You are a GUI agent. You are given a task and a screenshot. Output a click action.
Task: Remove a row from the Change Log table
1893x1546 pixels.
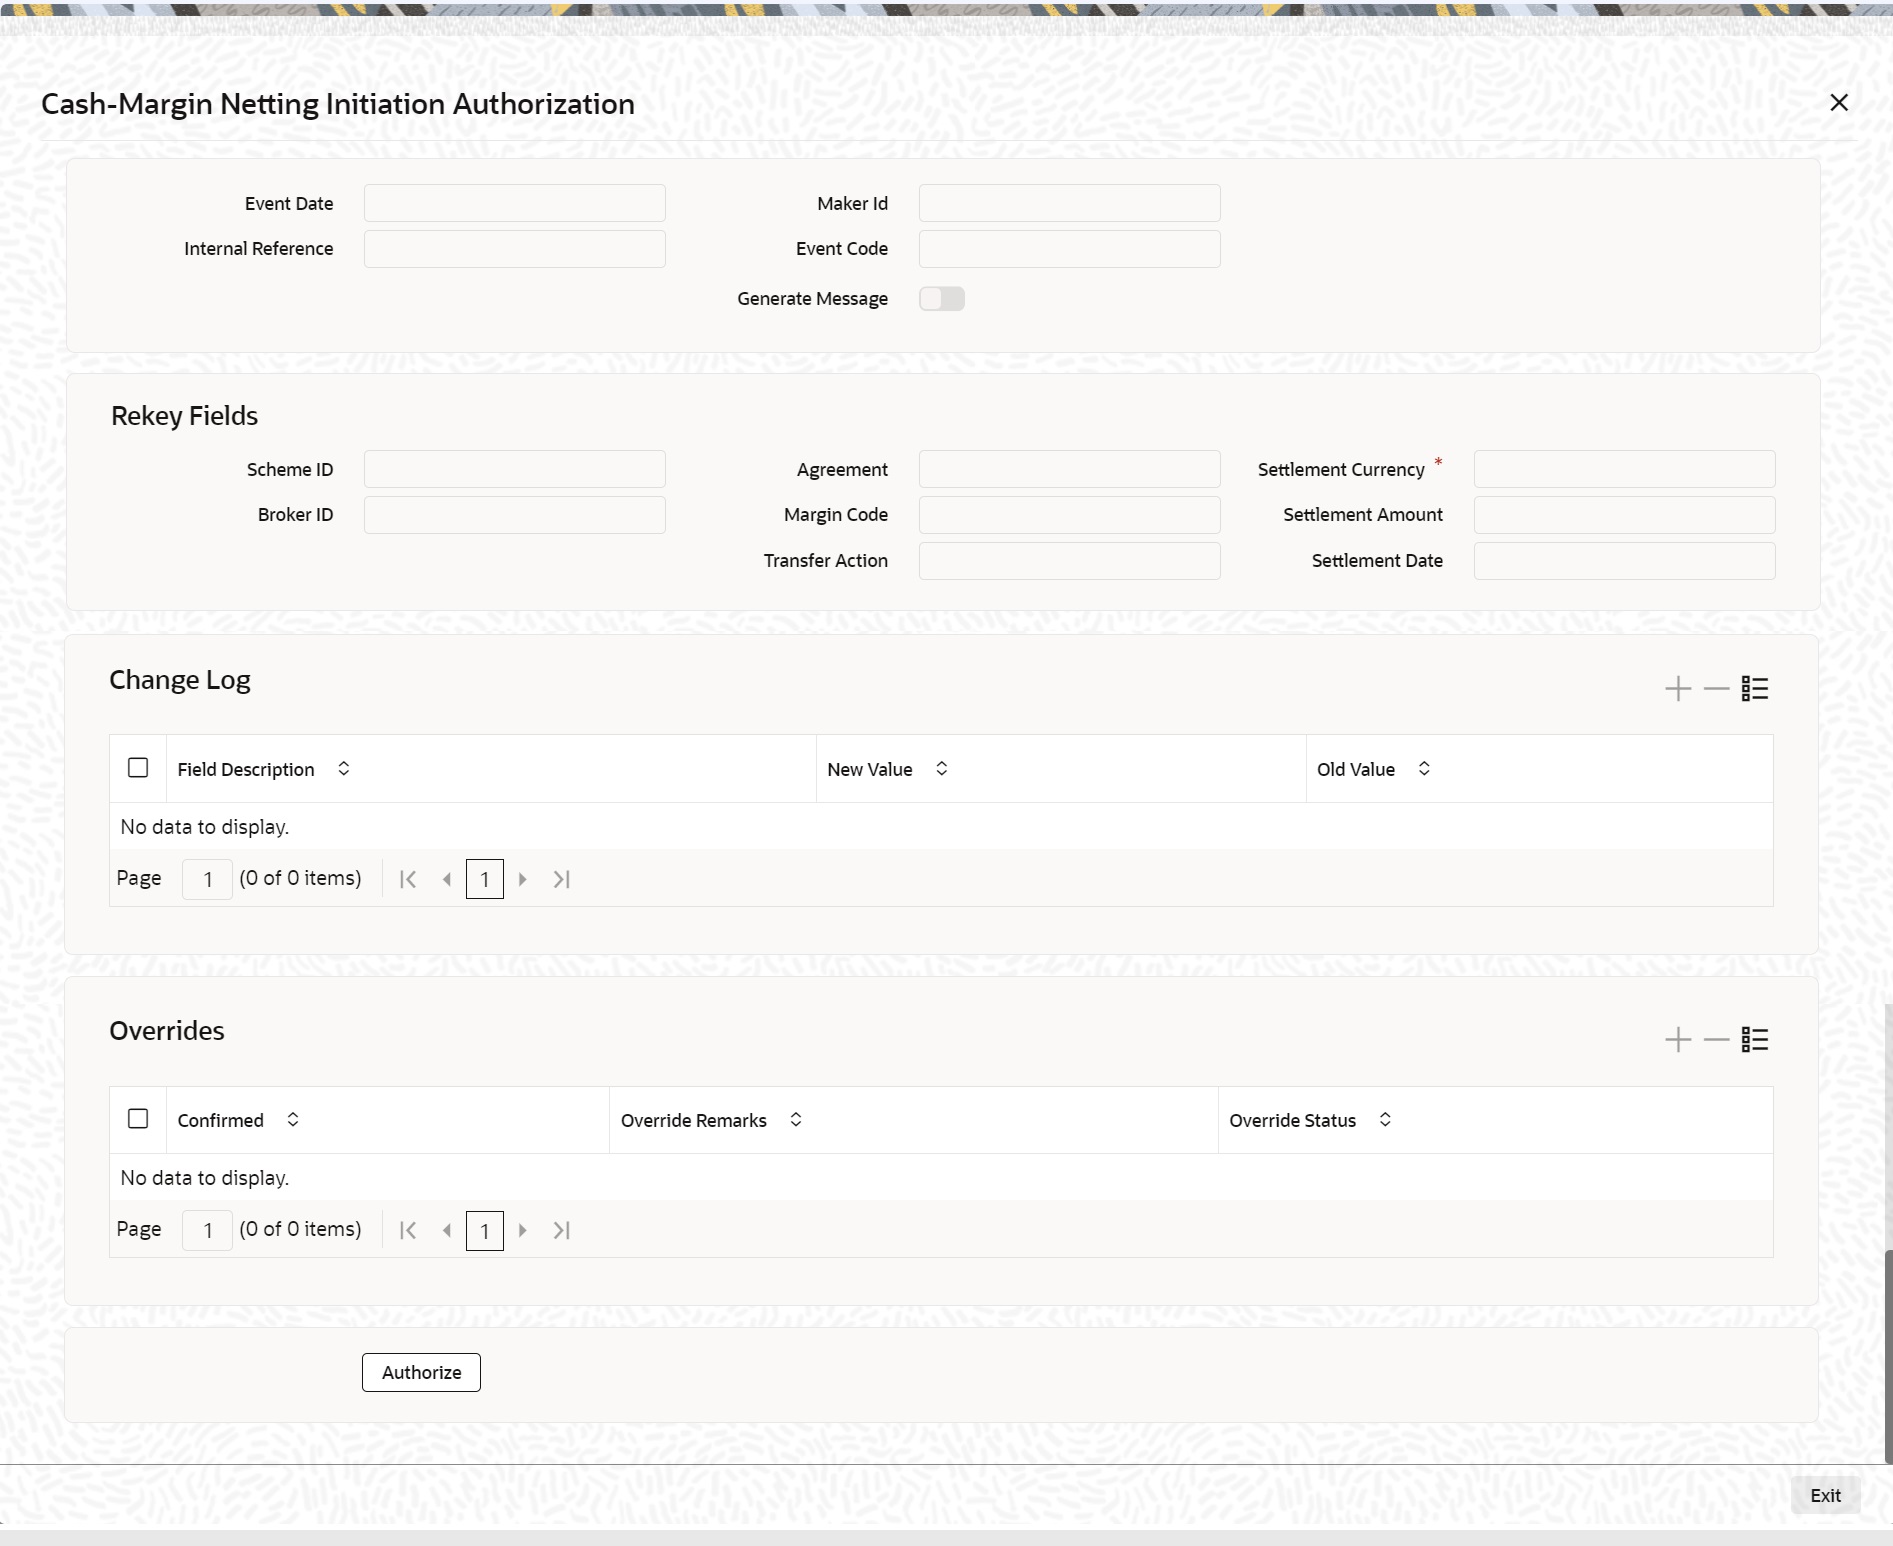pyautogui.click(x=1716, y=689)
